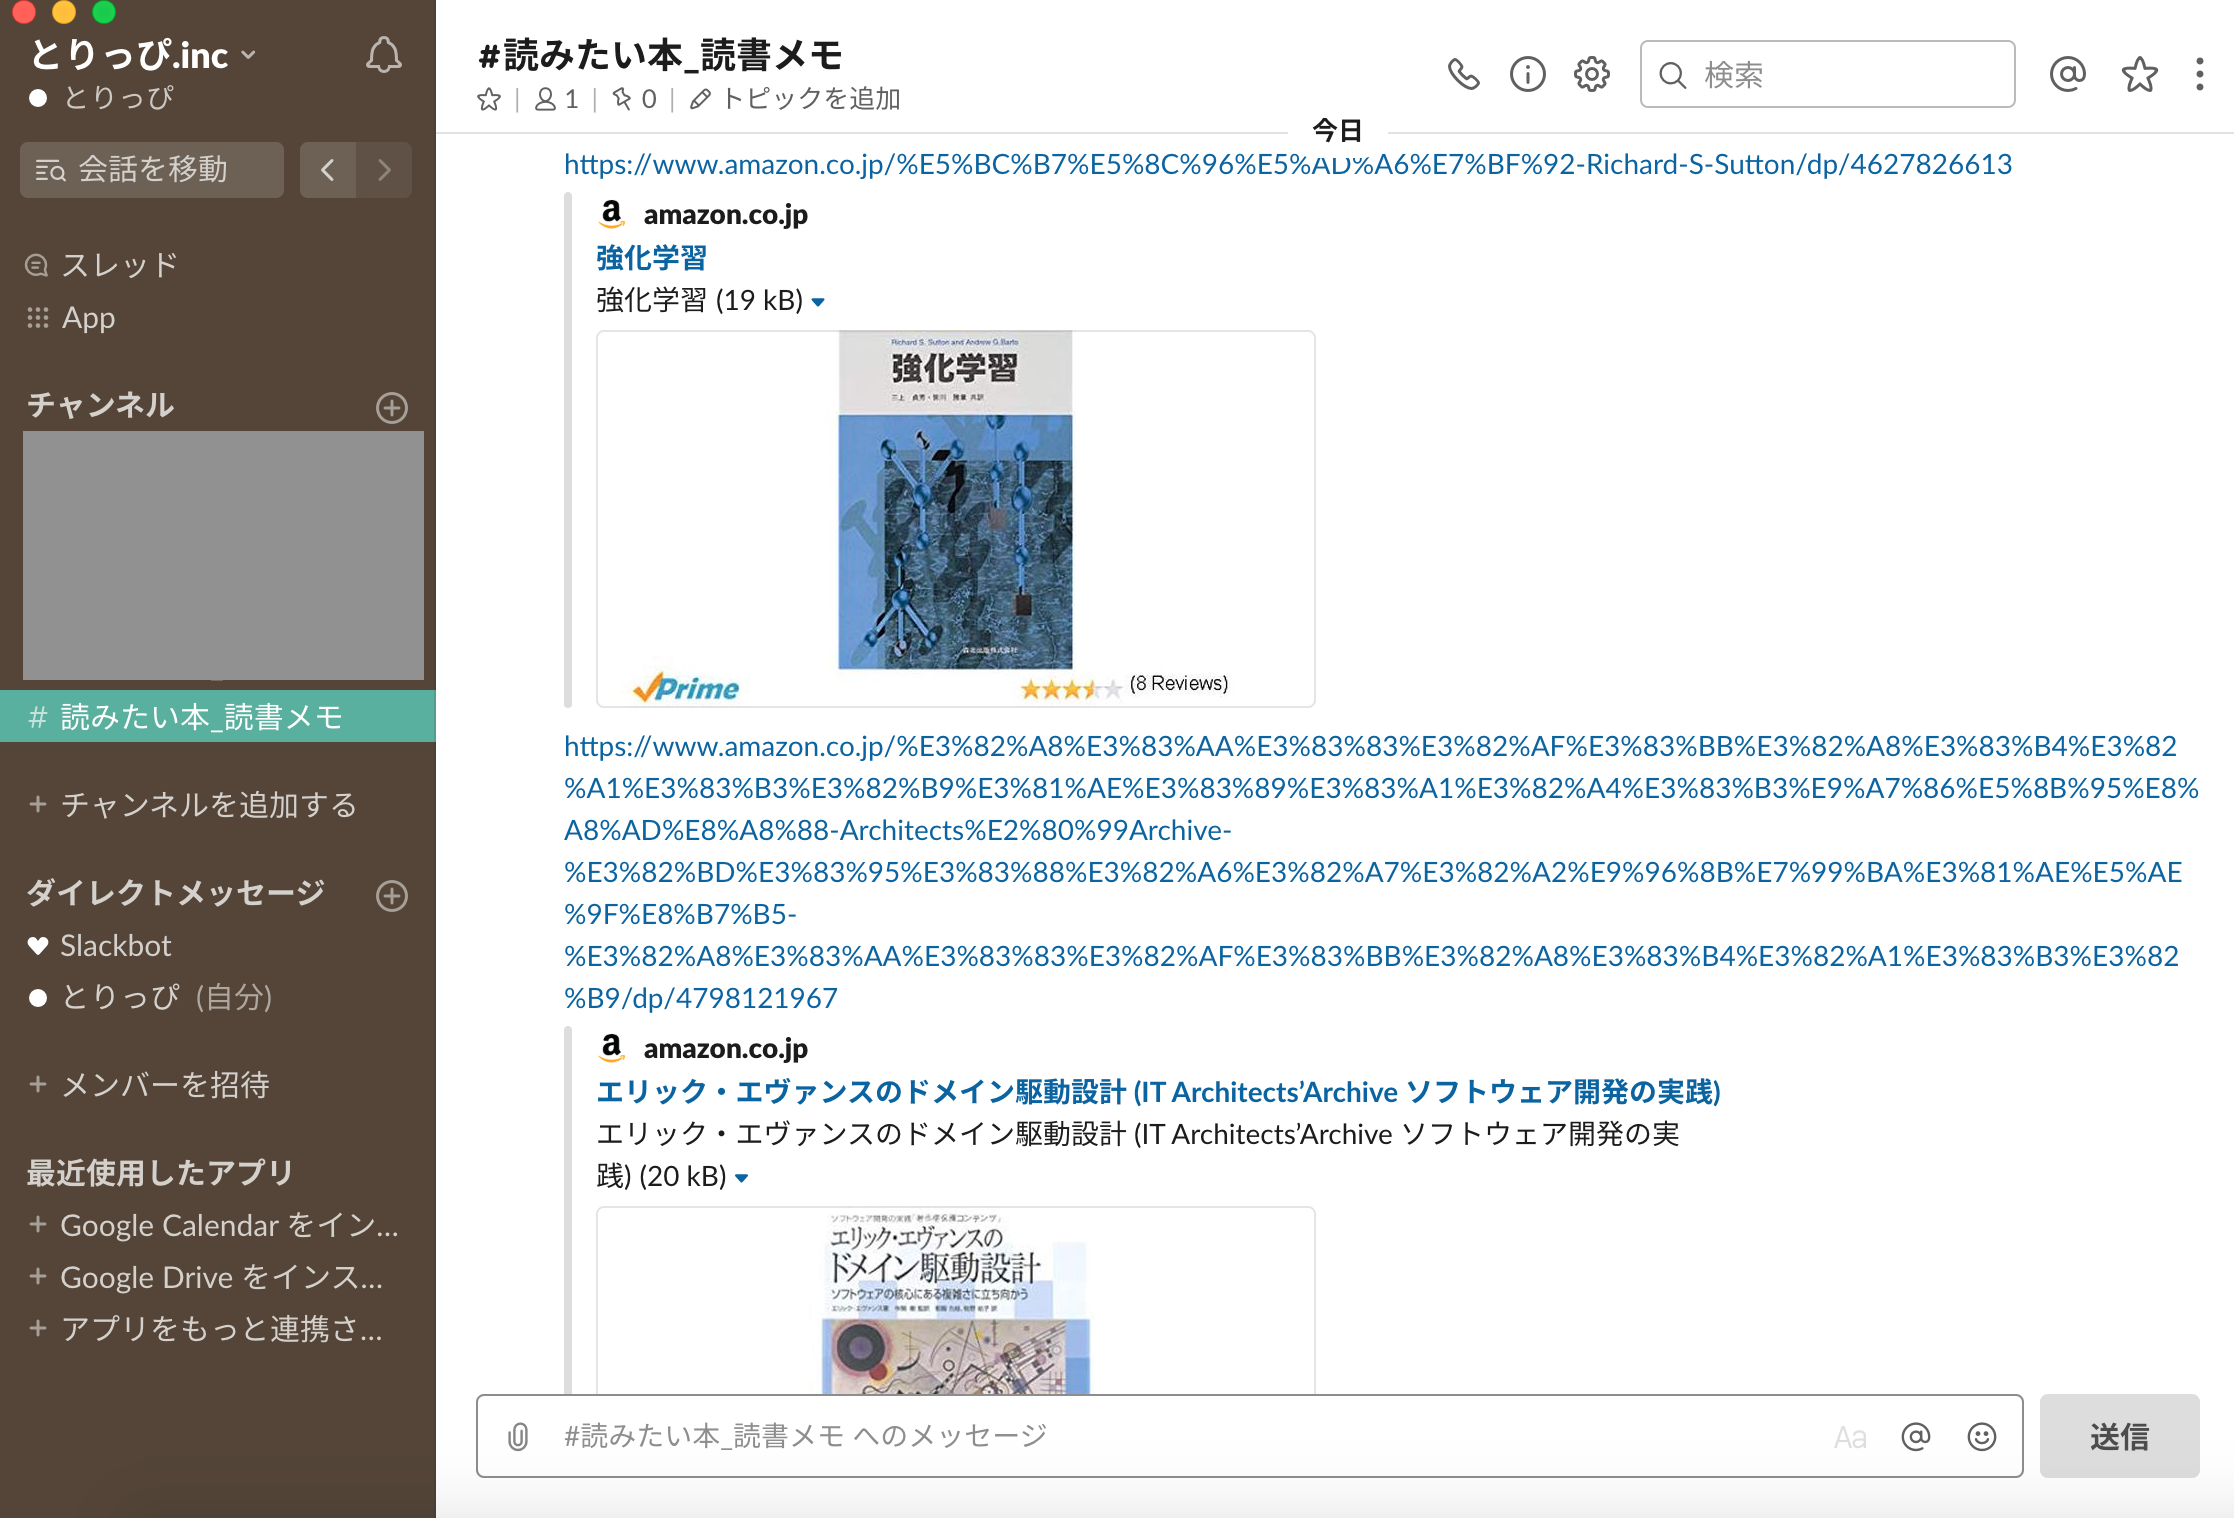Open the とりっぴ.inc workspace menu
Image resolution: width=2234 pixels, height=1518 pixels.
click(143, 54)
